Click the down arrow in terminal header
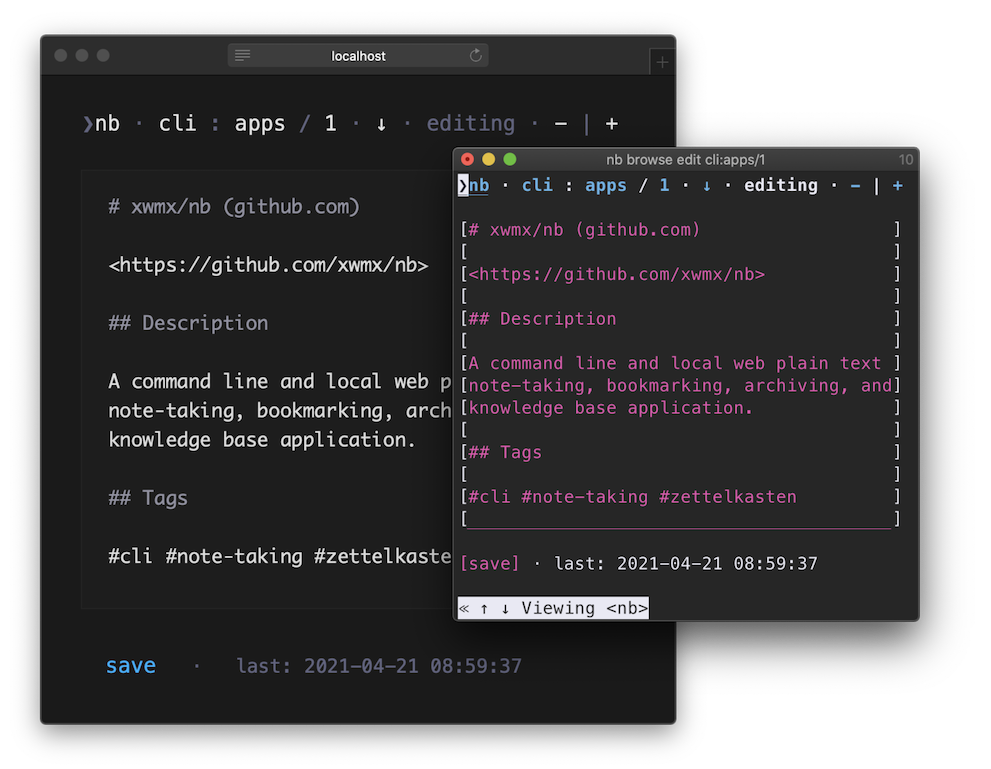 707,186
